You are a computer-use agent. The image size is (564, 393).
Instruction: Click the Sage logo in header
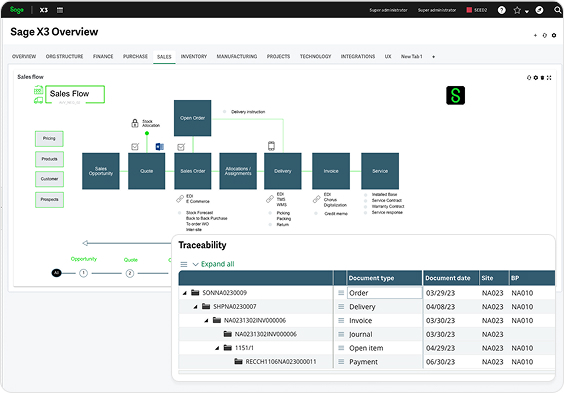(17, 10)
